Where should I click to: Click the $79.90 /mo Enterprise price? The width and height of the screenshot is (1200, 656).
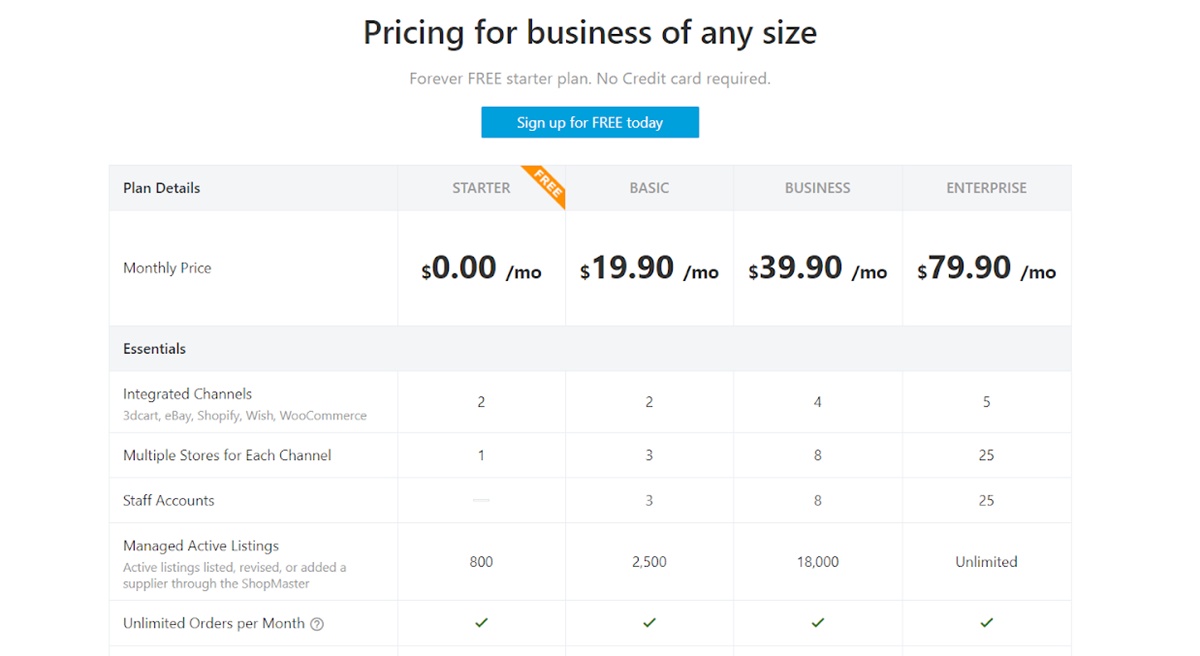[986, 269]
